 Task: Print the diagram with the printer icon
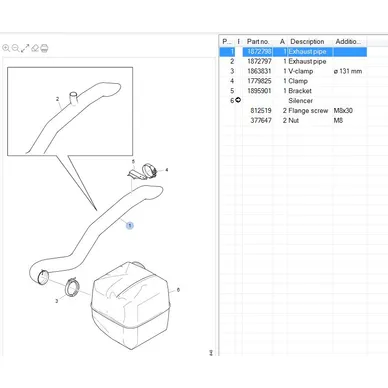(44, 48)
